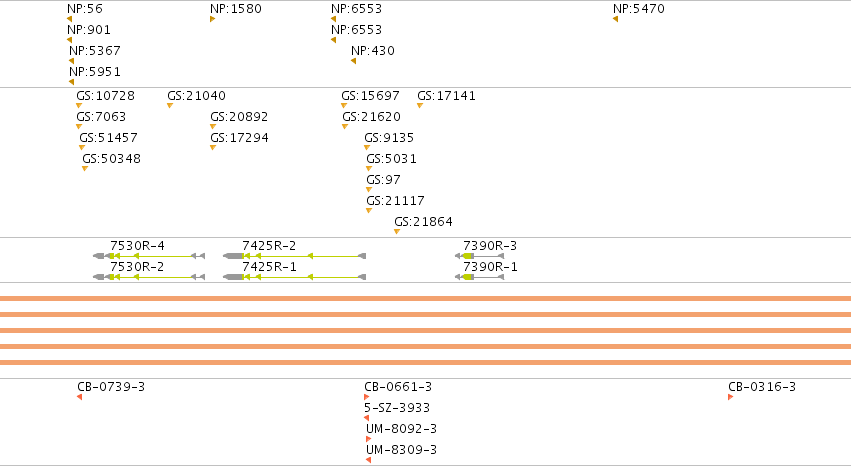
Task: Click the down-triangle marker under GS:97
Action: tap(369, 190)
